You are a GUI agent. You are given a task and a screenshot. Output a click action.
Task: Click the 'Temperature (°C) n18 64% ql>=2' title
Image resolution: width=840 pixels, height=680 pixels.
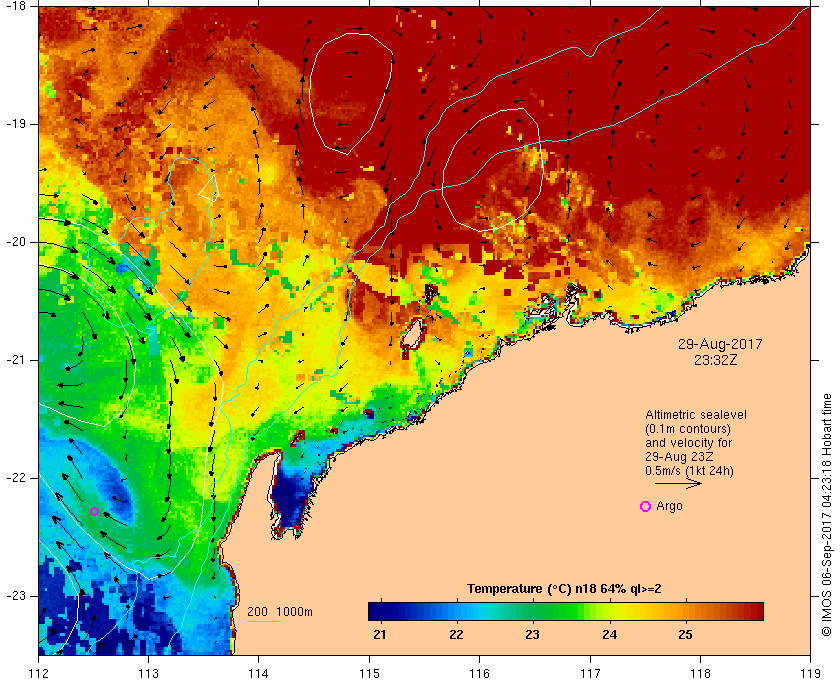[x=564, y=589]
